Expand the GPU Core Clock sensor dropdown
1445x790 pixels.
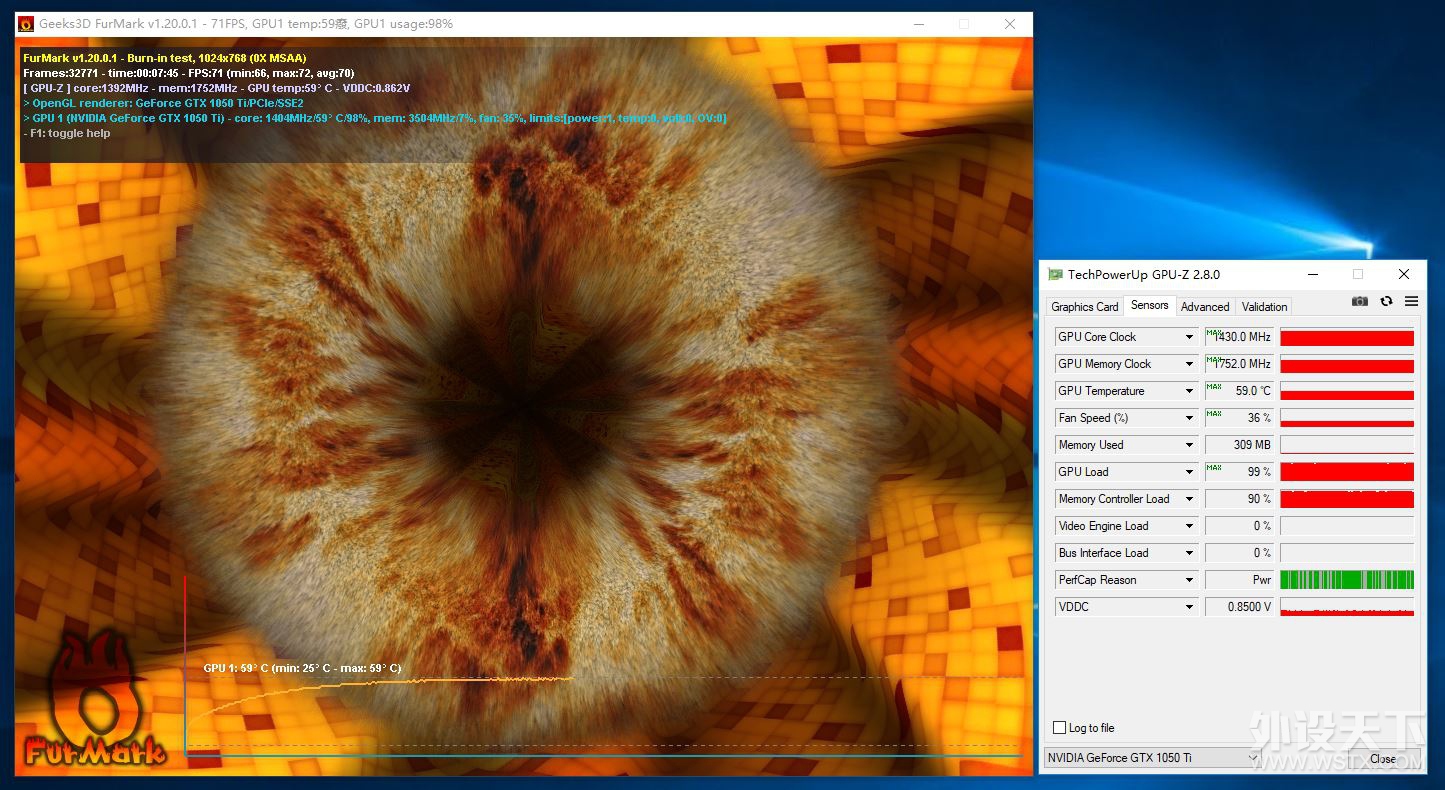(1189, 337)
